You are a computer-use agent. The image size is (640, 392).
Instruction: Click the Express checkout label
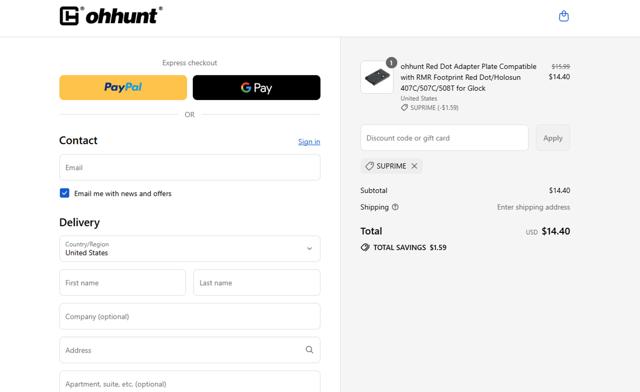tap(190, 63)
